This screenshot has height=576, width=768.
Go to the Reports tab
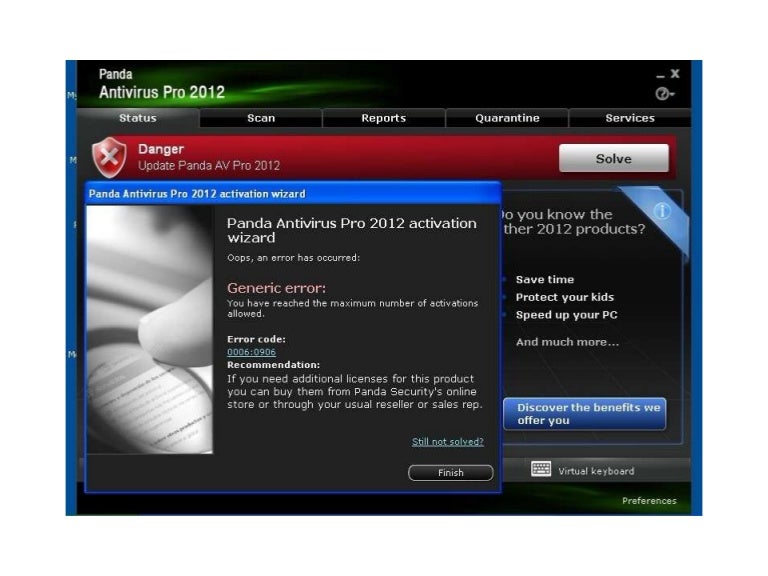coord(384,118)
